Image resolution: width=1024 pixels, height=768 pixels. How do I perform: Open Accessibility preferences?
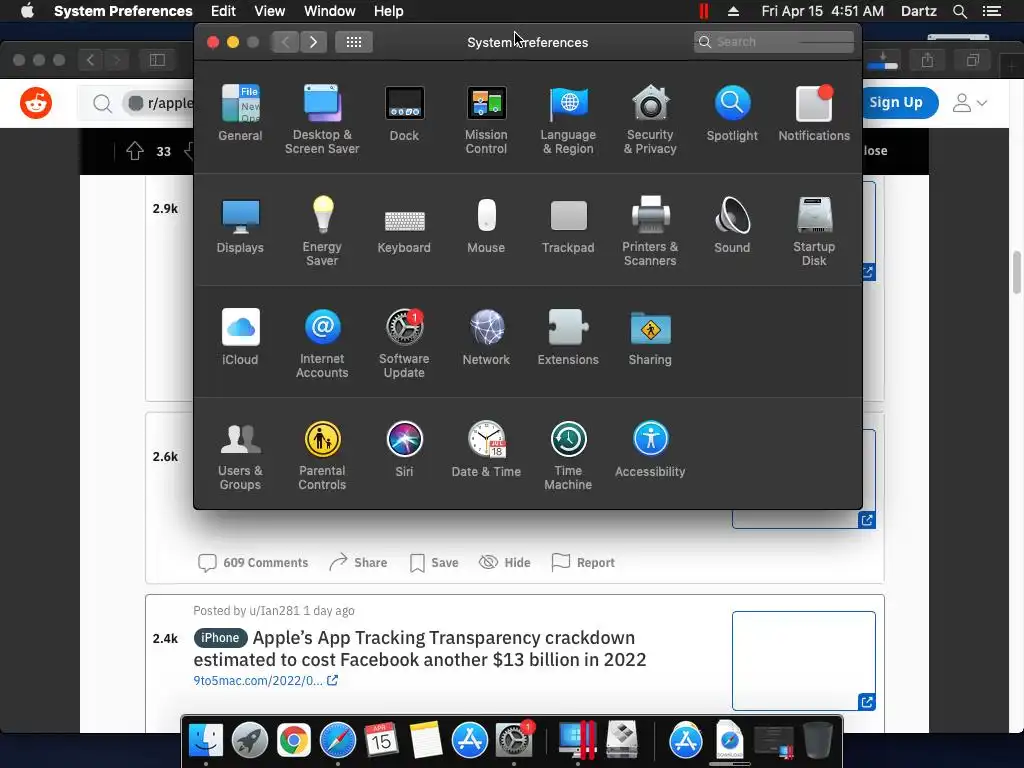click(650, 449)
